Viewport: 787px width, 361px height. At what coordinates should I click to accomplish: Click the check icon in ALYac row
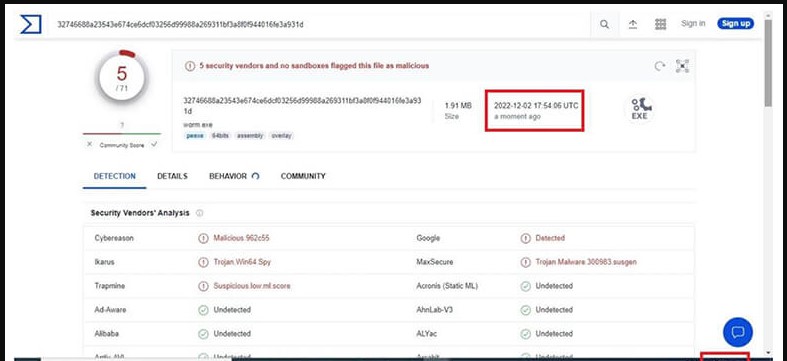tap(526, 333)
